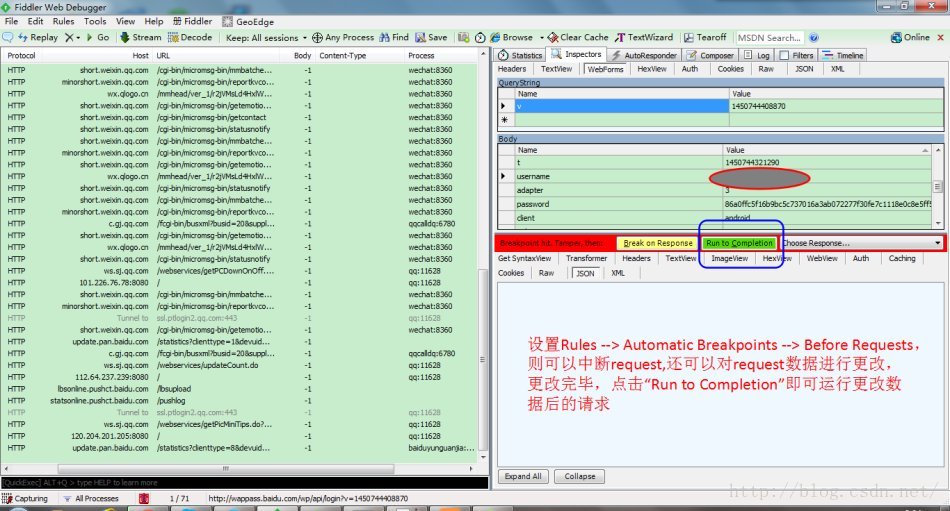Sort sessions by Process column header
The height and width of the screenshot is (511, 950).
pyautogui.click(x=421, y=55)
